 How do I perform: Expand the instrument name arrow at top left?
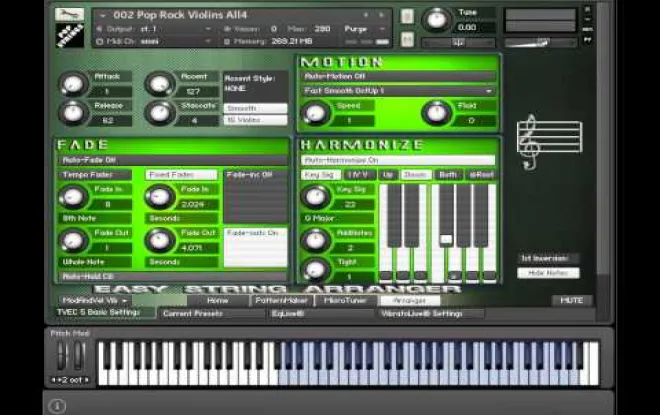102,16
